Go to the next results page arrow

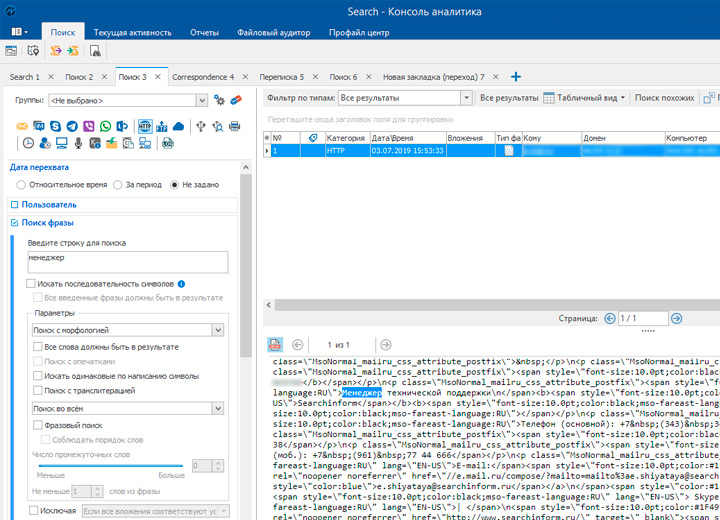pyautogui.click(x=676, y=318)
